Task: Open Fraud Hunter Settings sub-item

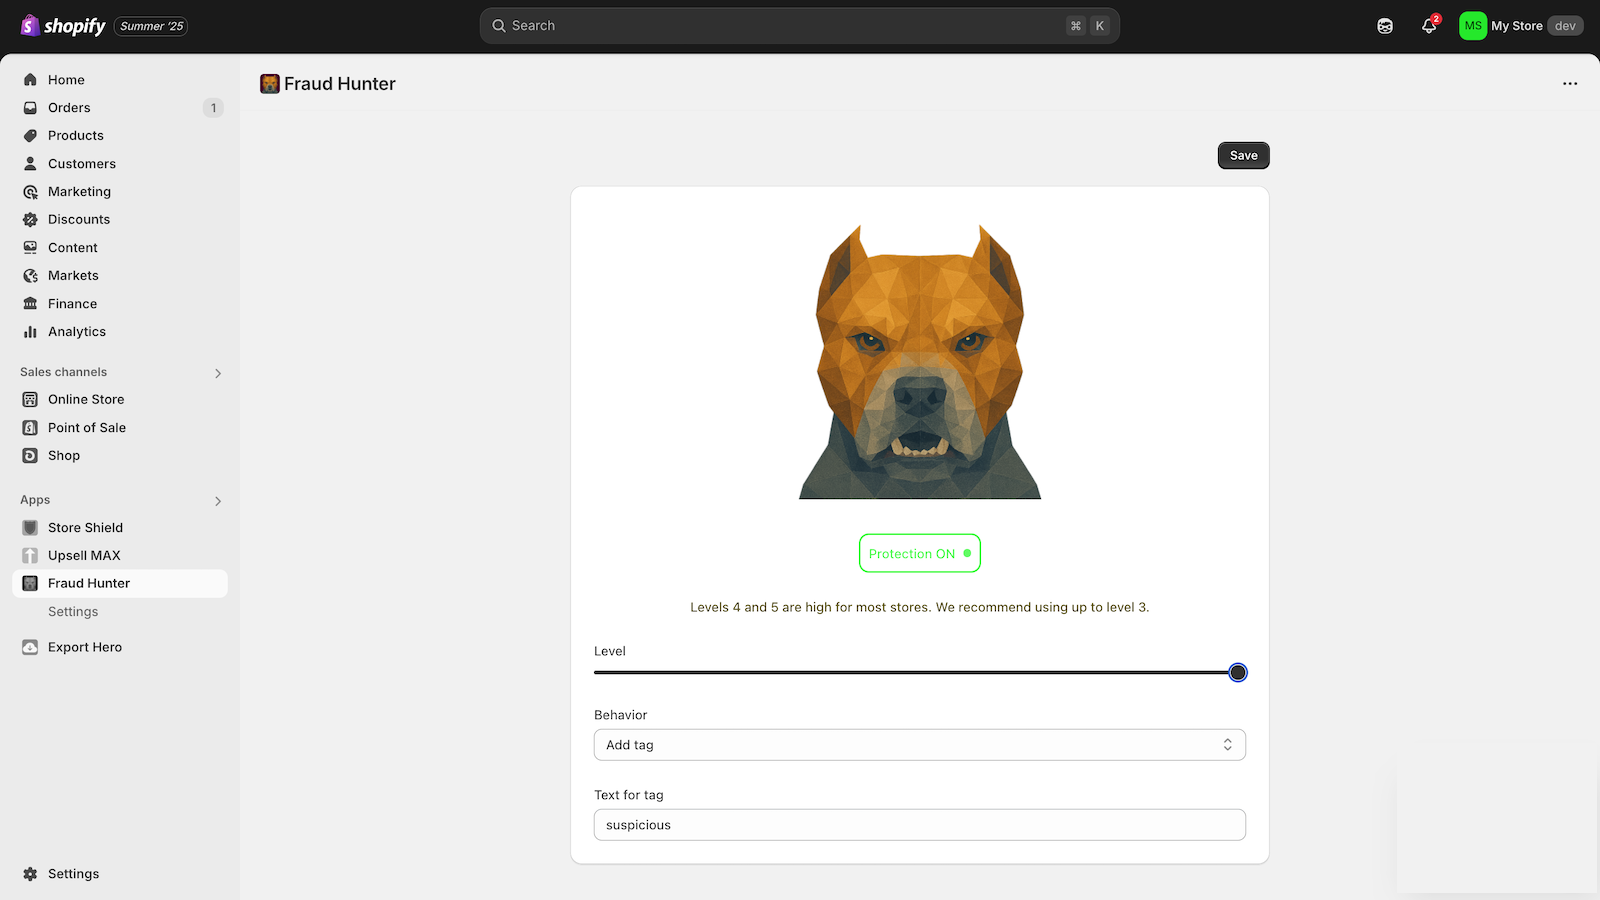Action: click(x=73, y=612)
